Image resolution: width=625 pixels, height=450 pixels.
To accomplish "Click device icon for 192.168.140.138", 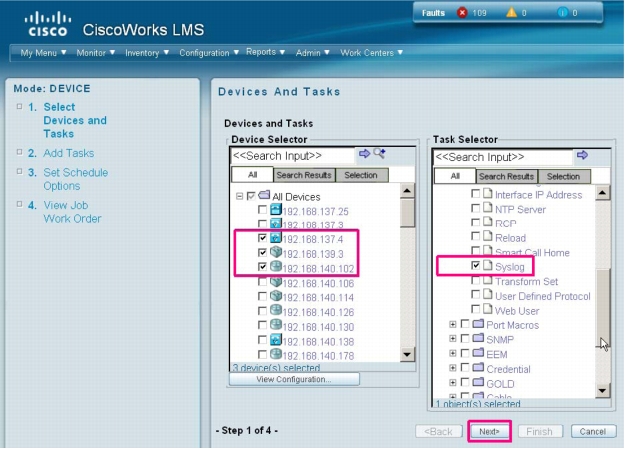I will pyautogui.click(x=276, y=340).
